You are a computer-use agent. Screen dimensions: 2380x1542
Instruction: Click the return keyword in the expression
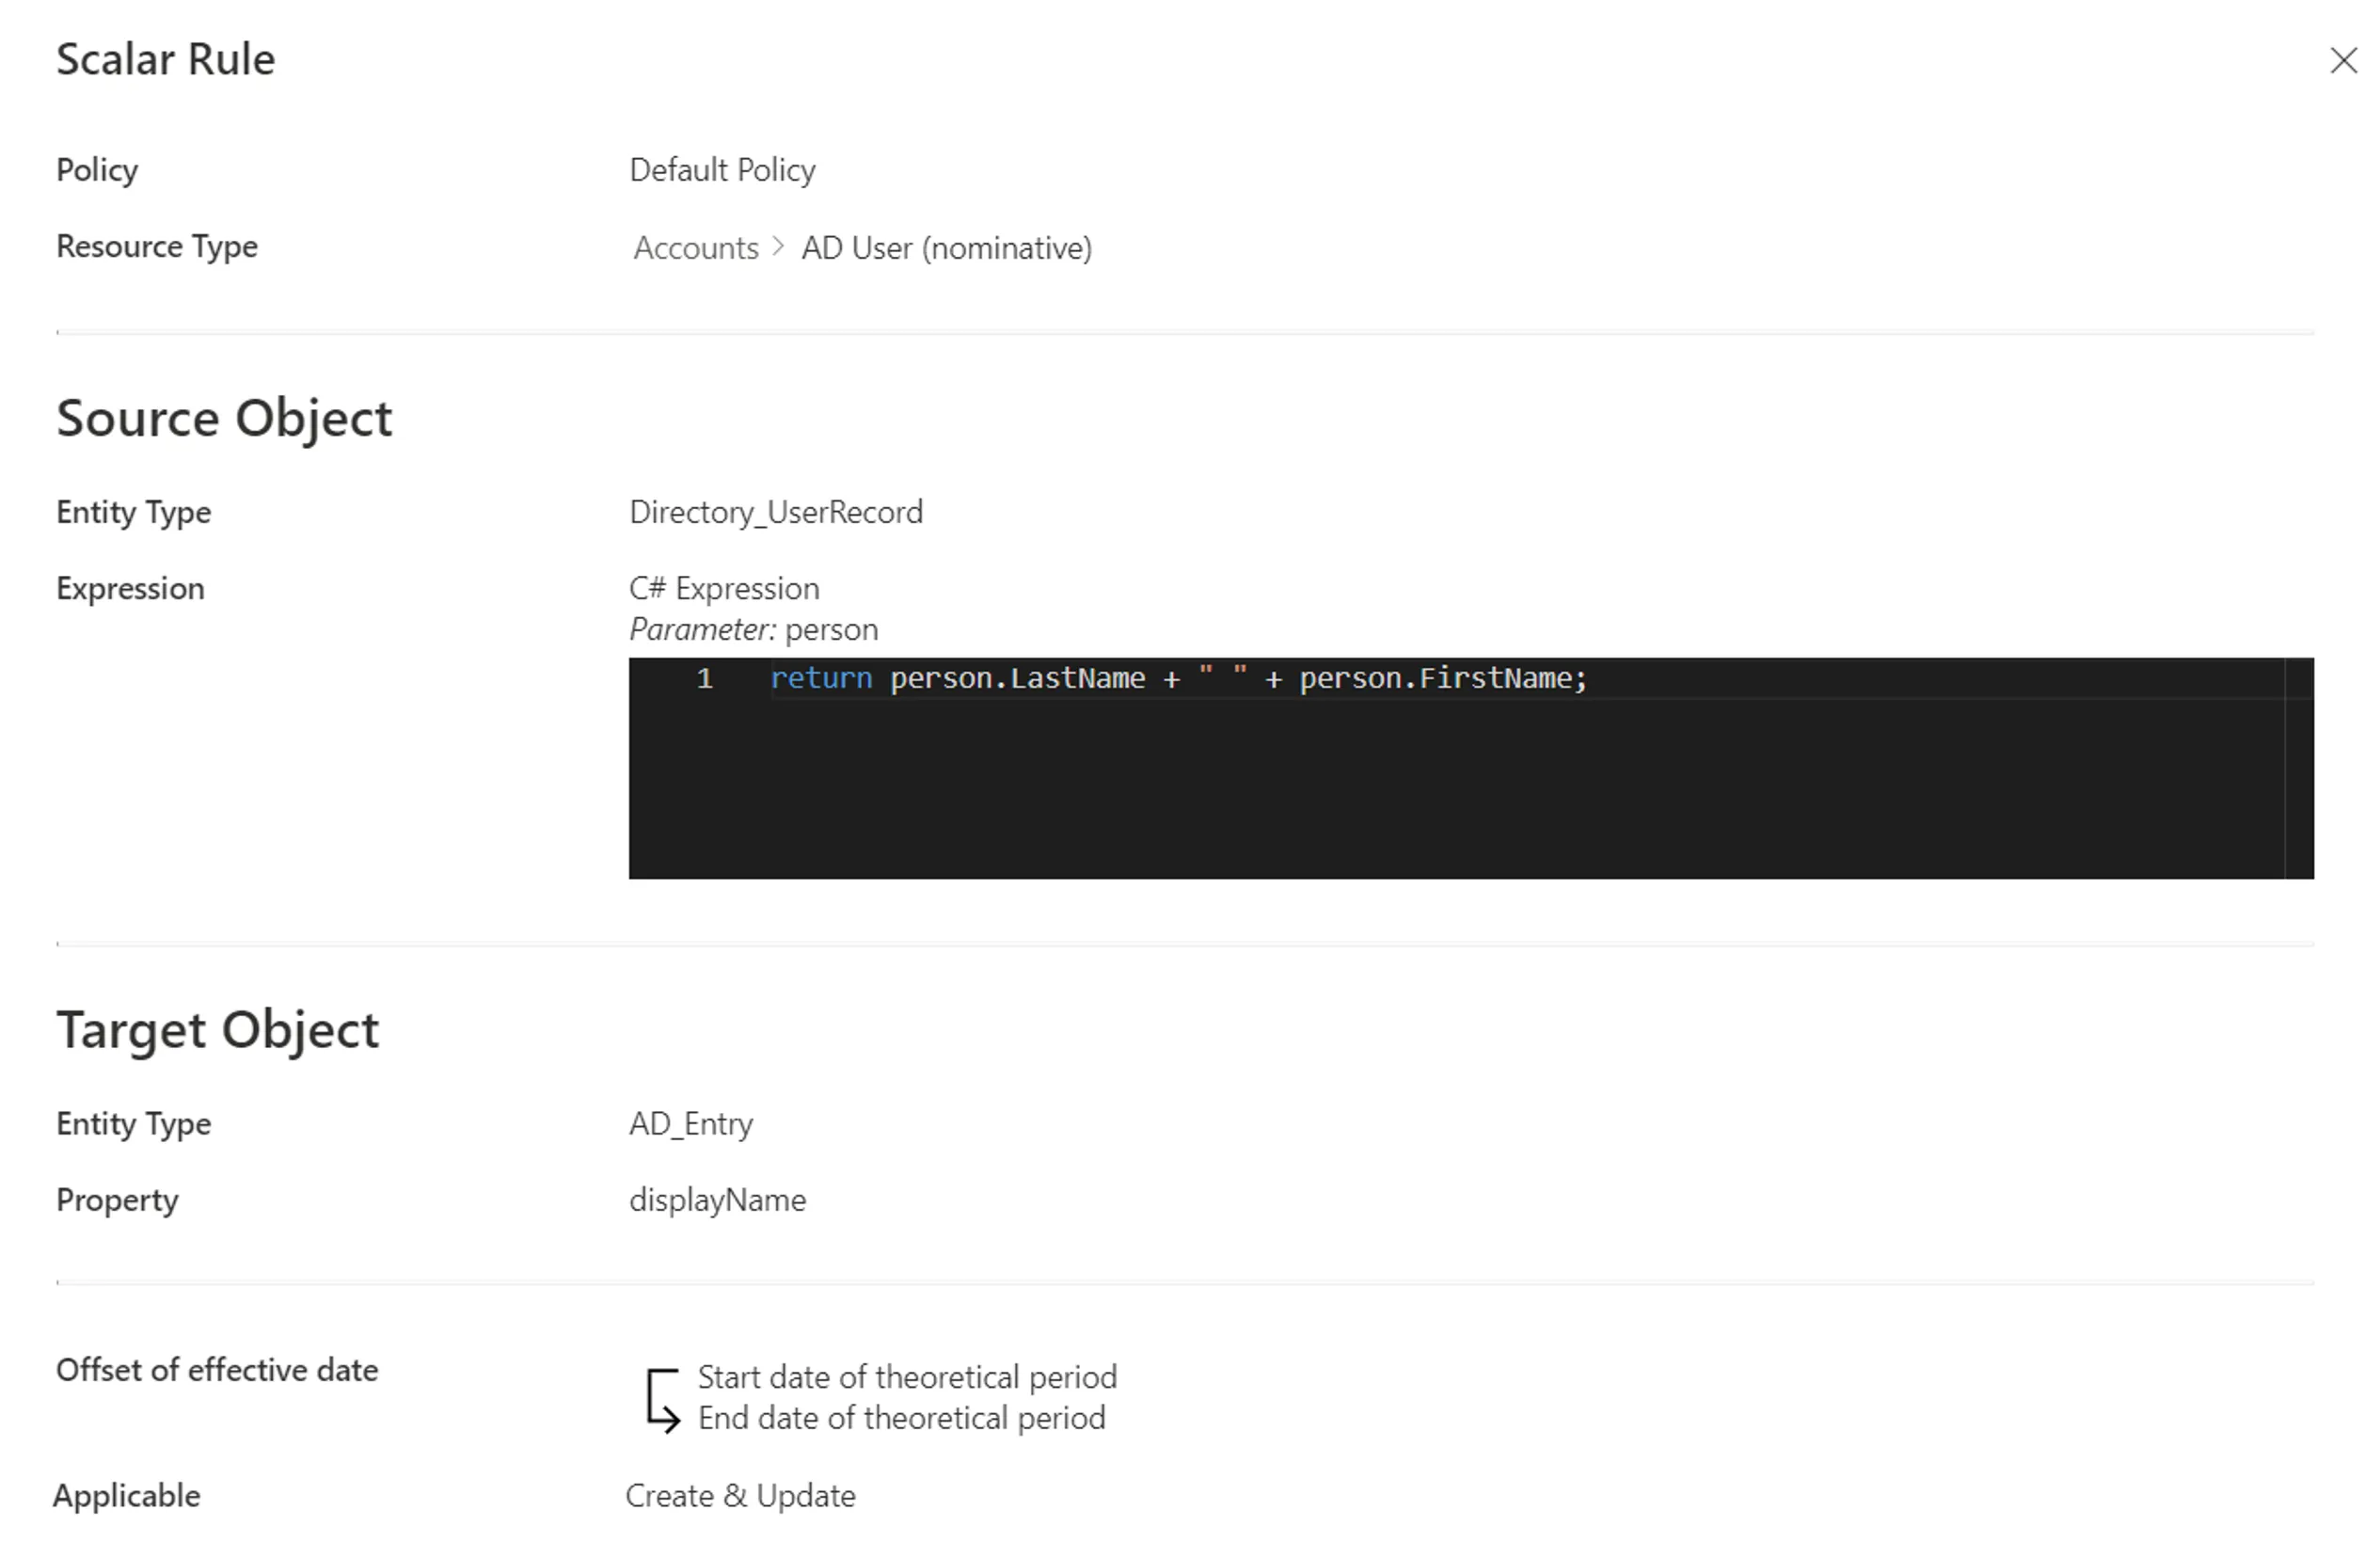[x=821, y=678]
